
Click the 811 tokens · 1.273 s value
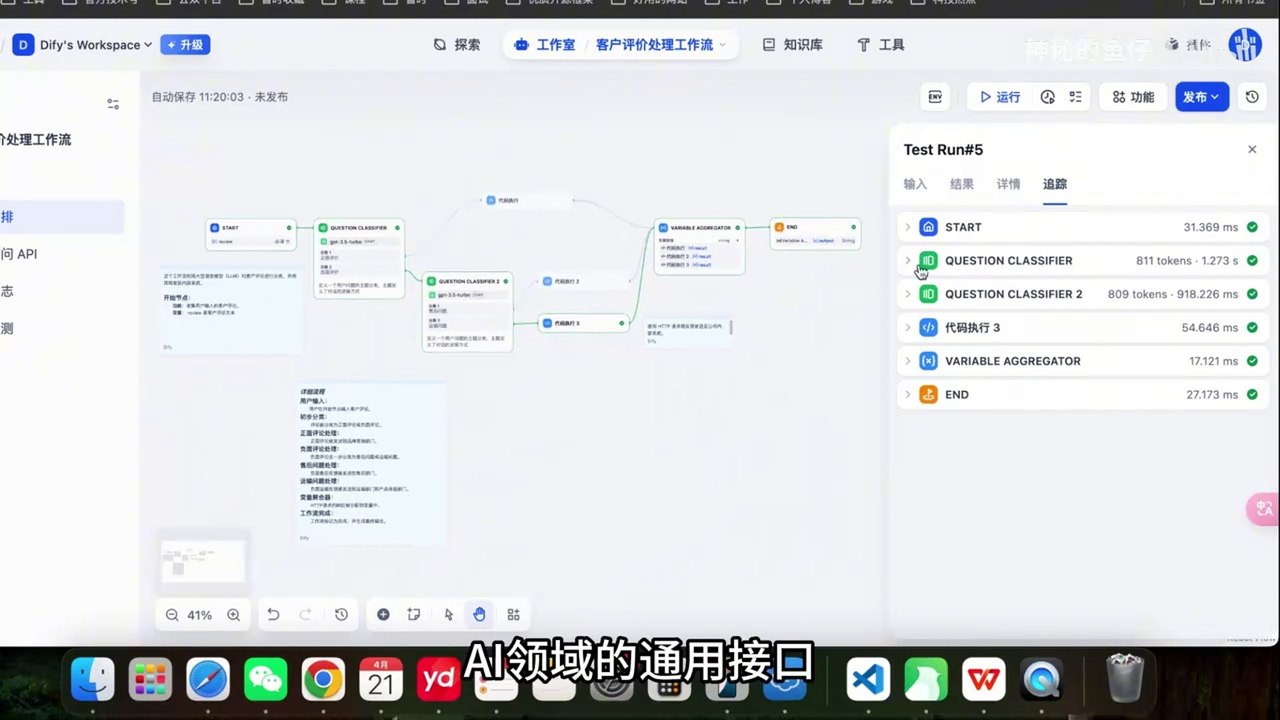click(1187, 261)
